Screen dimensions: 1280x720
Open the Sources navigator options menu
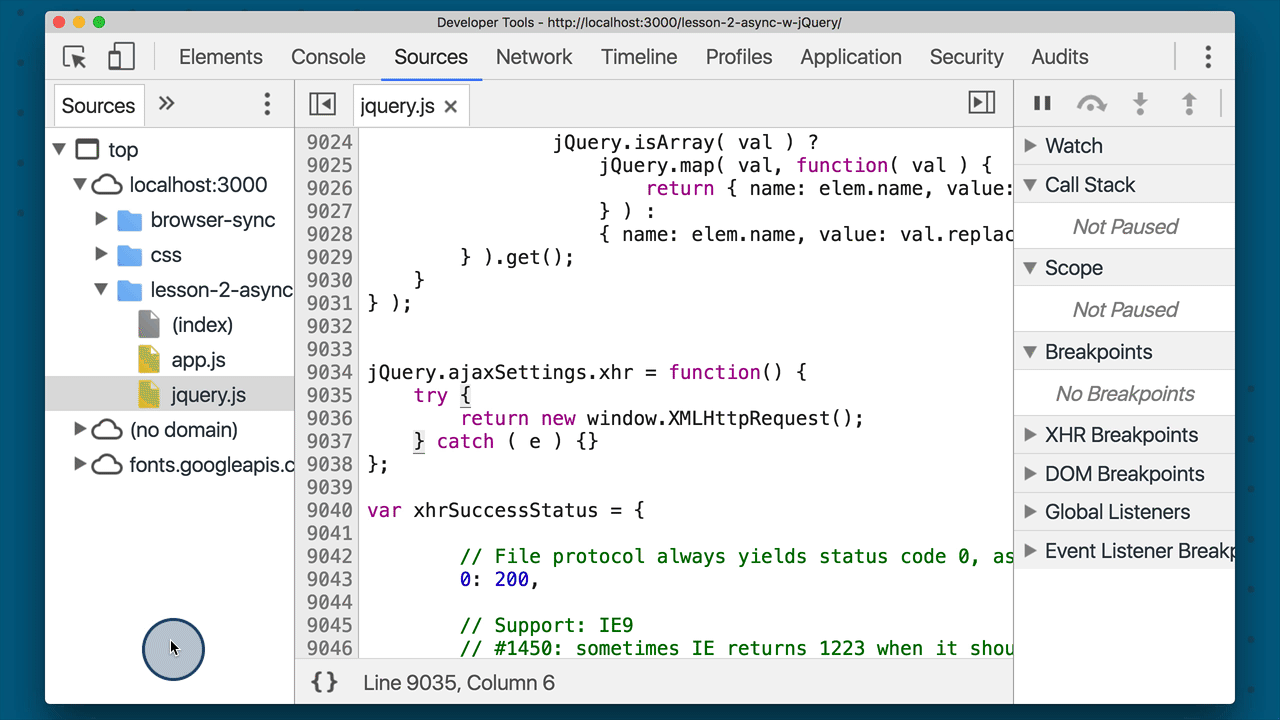(x=266, y=104)
